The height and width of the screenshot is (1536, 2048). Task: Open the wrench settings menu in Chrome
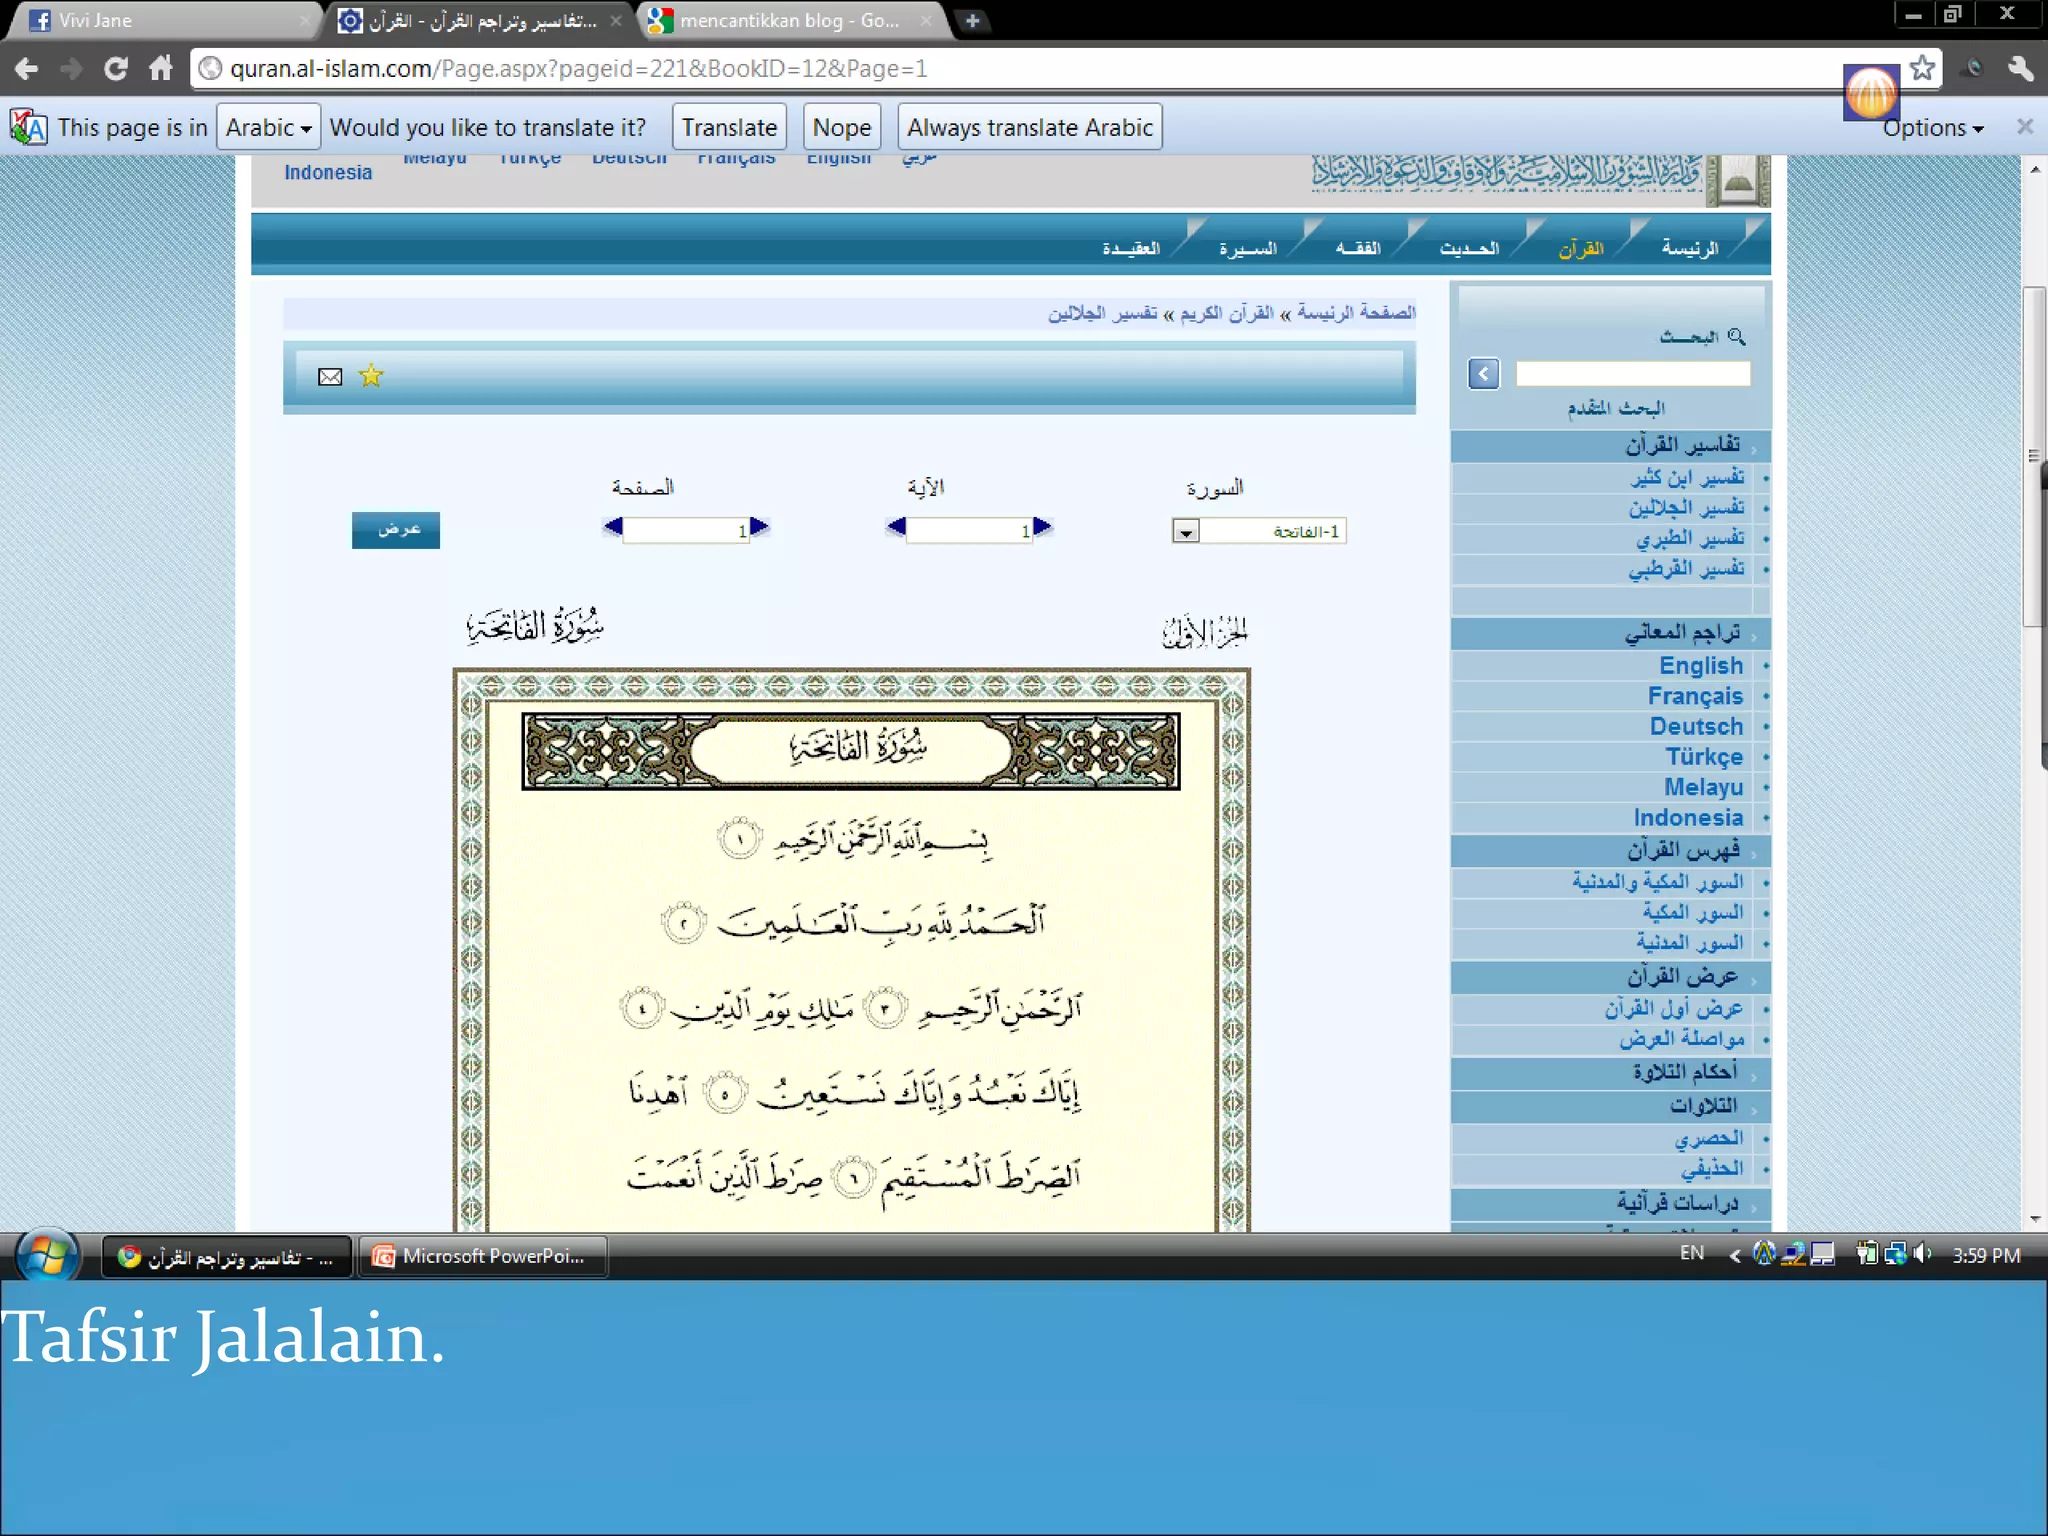(x=2020, y=69)
